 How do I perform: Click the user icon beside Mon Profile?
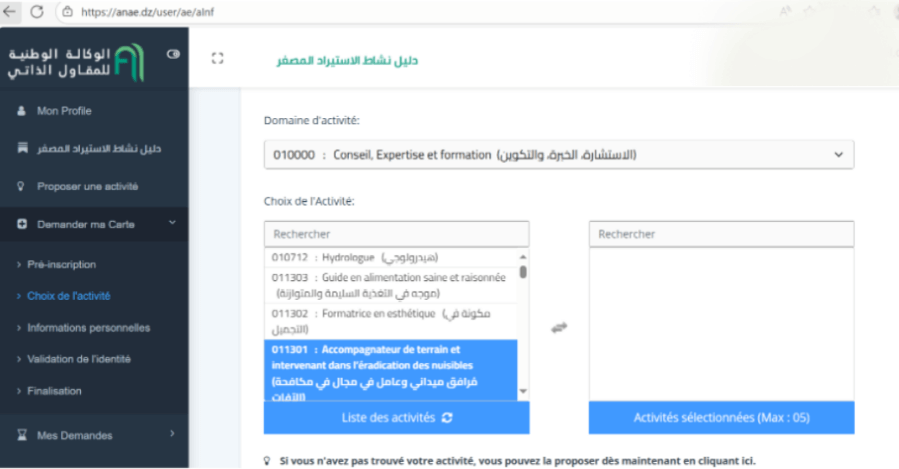[x=21, y=111]
